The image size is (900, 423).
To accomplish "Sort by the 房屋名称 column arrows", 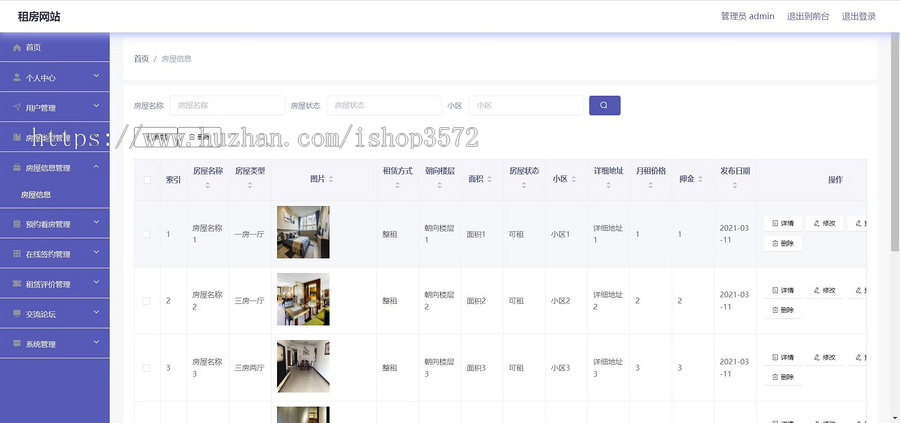I will pyautogui.click(x=207, y=185).
